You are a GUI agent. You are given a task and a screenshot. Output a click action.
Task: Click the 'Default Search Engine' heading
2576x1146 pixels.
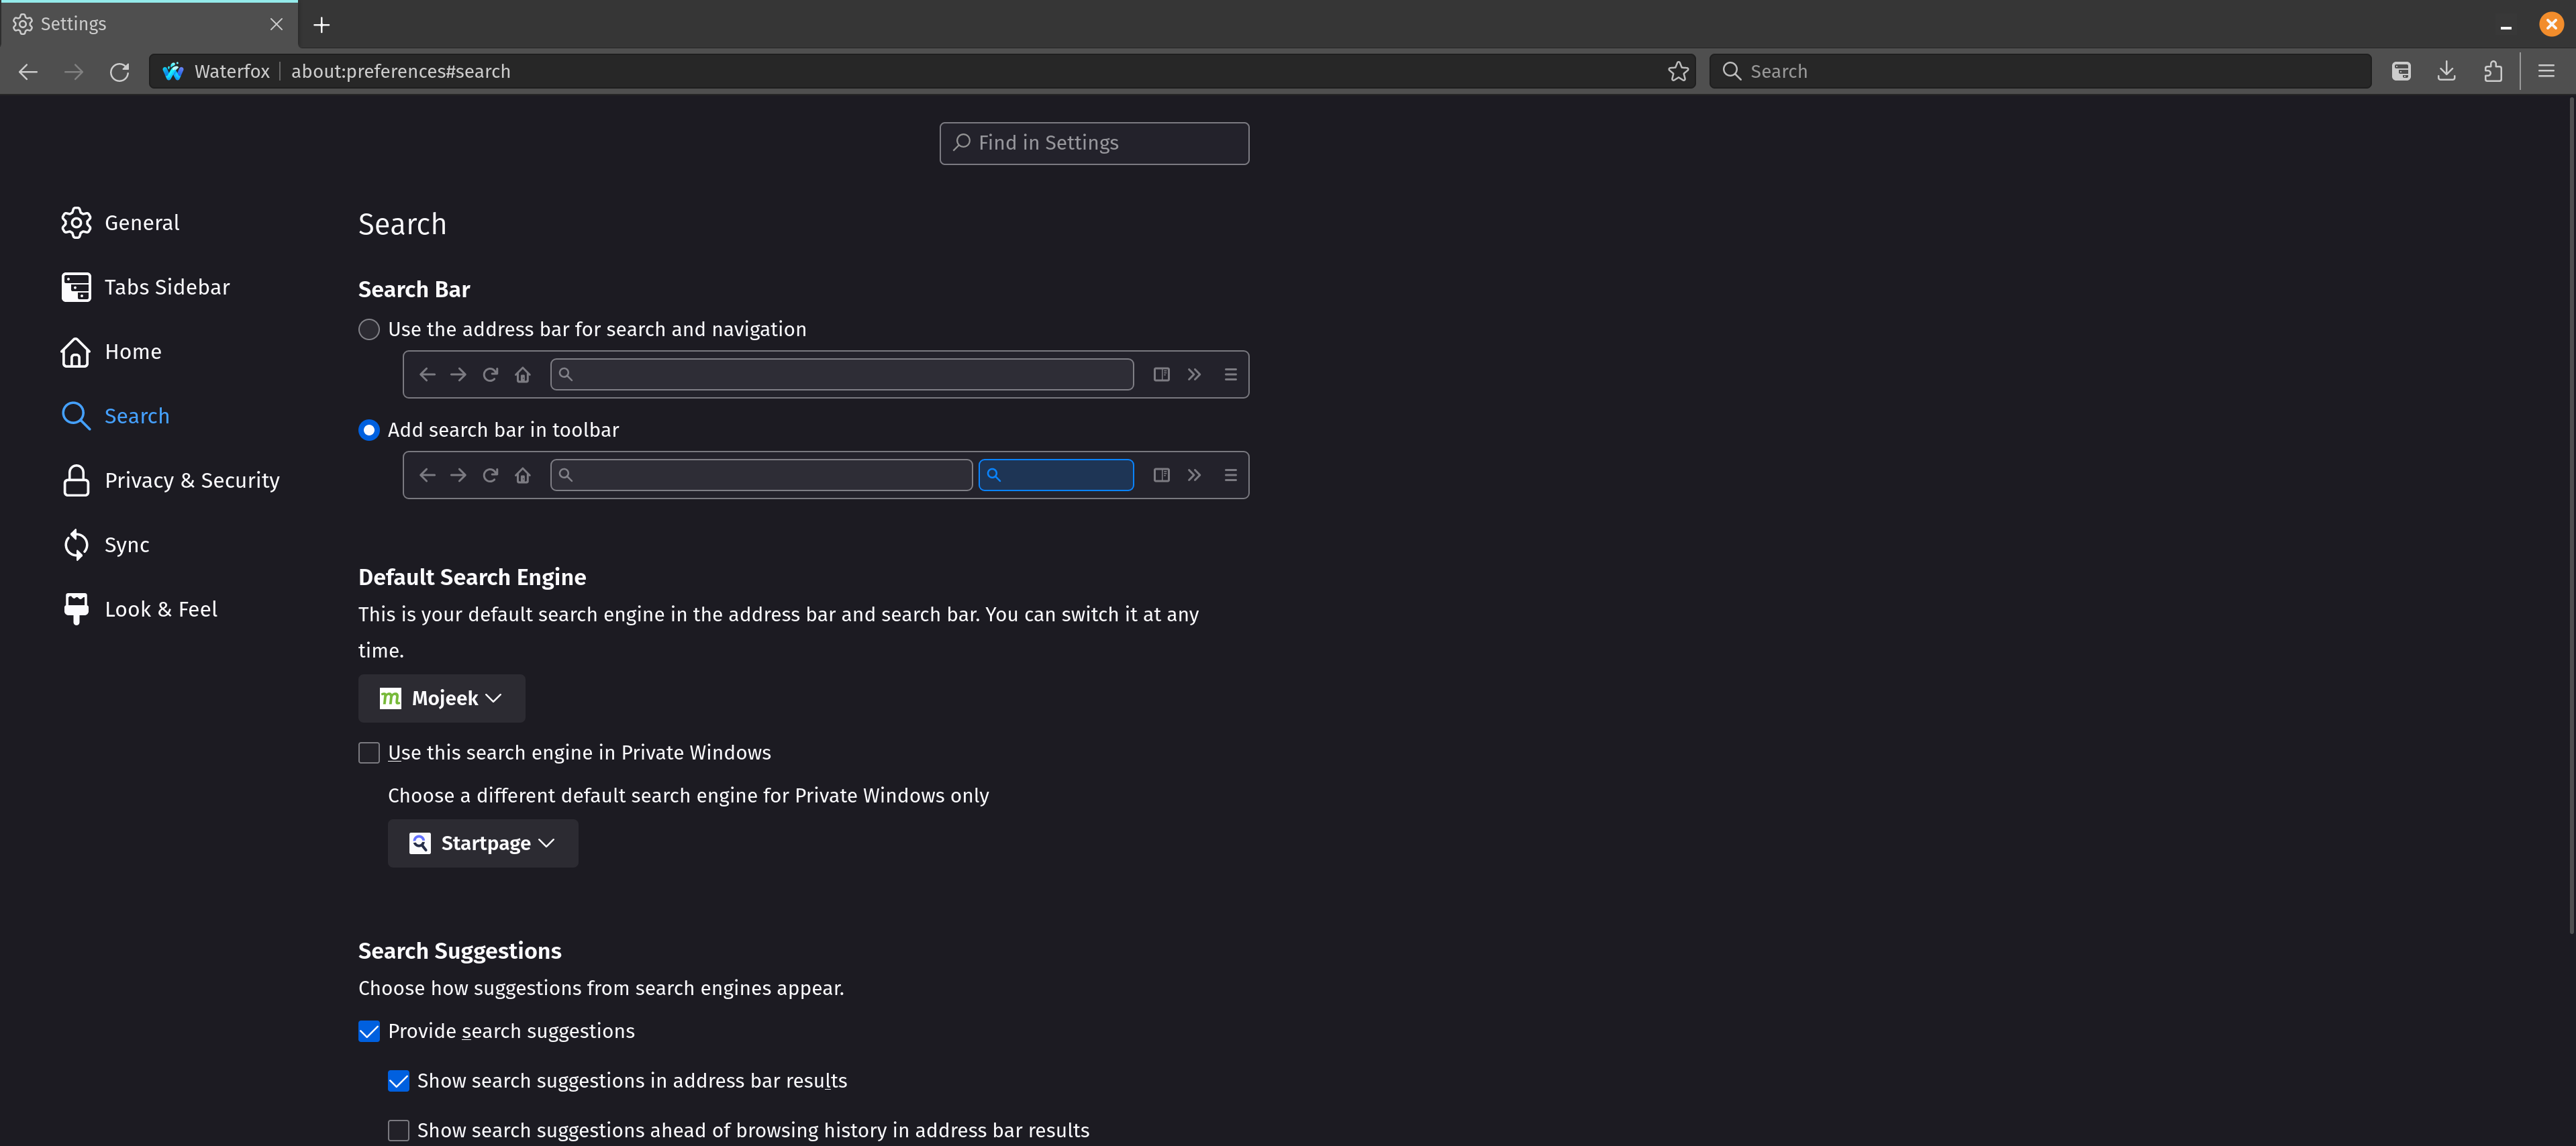click(472, 577)
